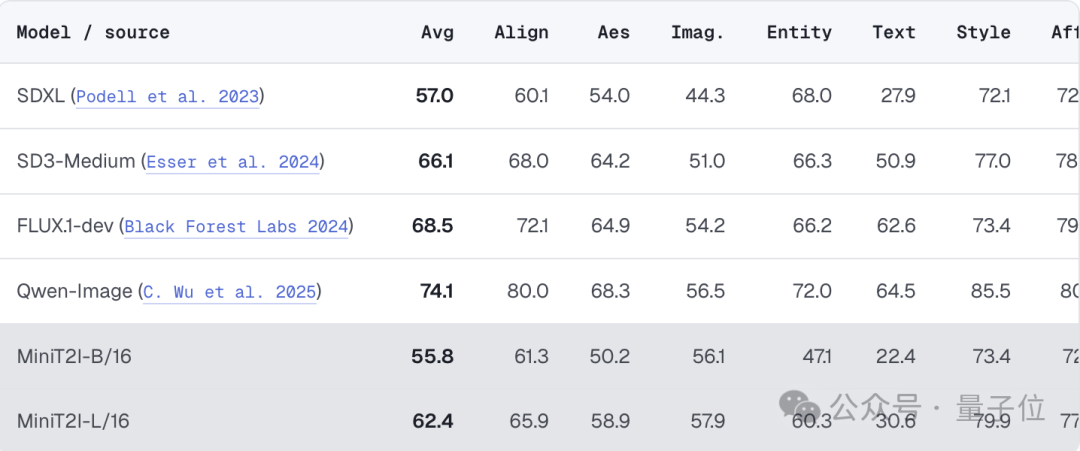Click Qwen-Image average score 74.1
This screenshot has height=451, width=1080.
[437, 291]
